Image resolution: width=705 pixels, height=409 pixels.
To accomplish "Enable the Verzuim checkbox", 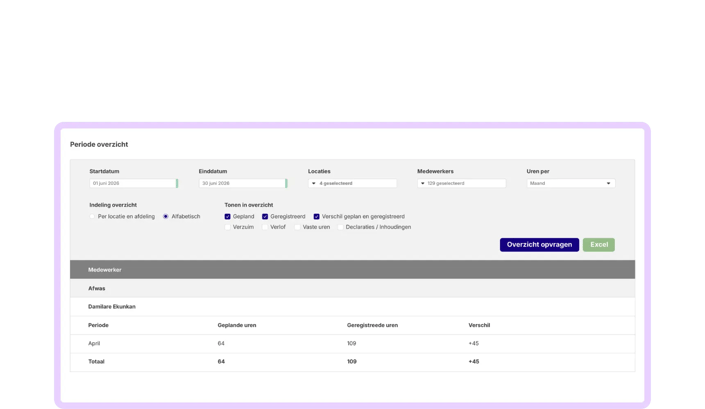I will [228, 227].
